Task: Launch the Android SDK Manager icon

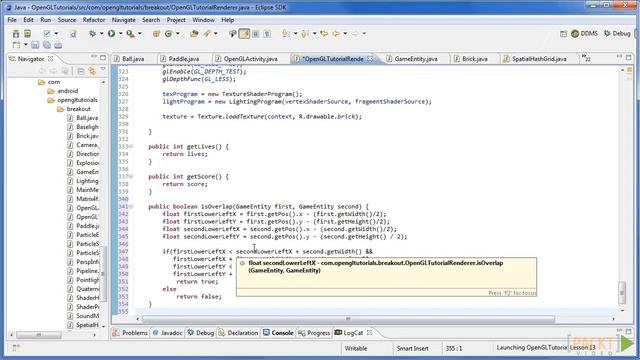Action: (x=16, y=33)
